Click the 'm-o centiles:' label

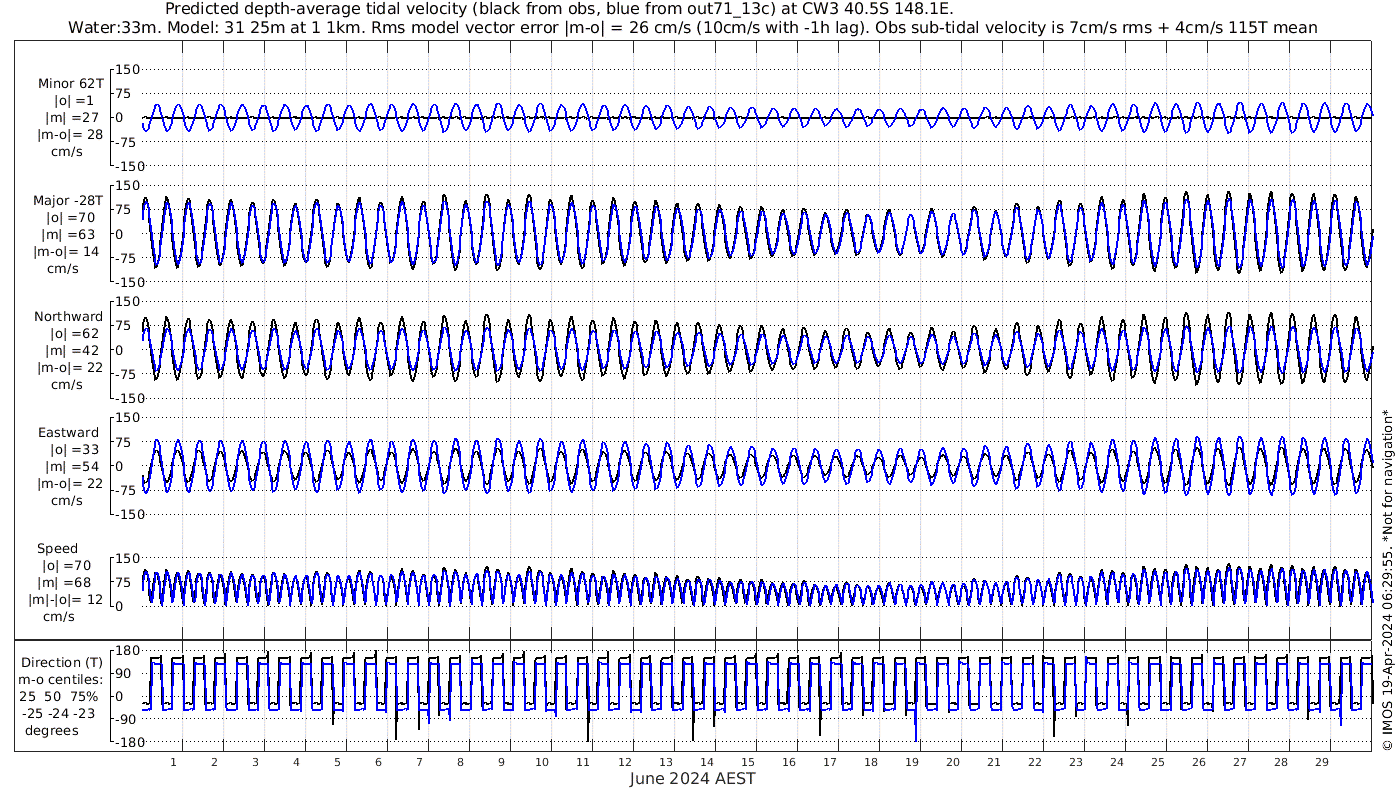point(62,680)
